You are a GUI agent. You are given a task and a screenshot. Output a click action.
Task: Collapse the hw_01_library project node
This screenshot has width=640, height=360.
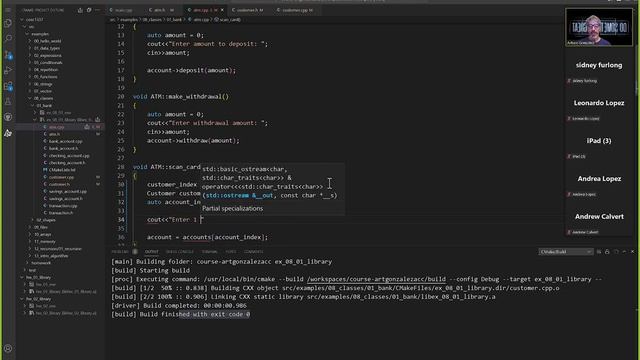click(38, 278)
